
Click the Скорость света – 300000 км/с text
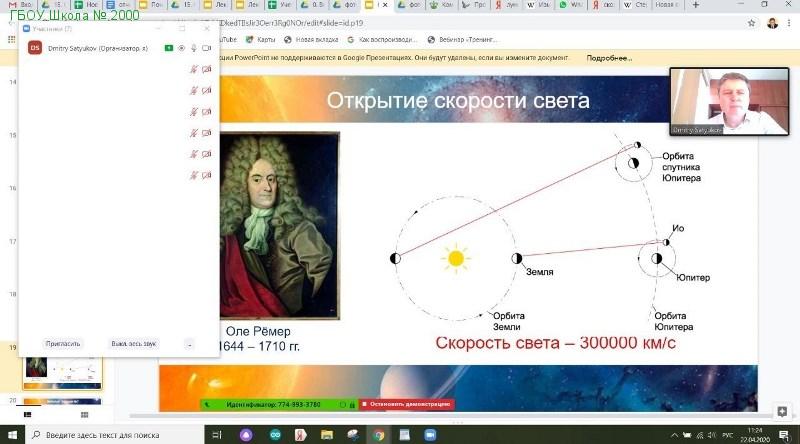coord(556,343)
